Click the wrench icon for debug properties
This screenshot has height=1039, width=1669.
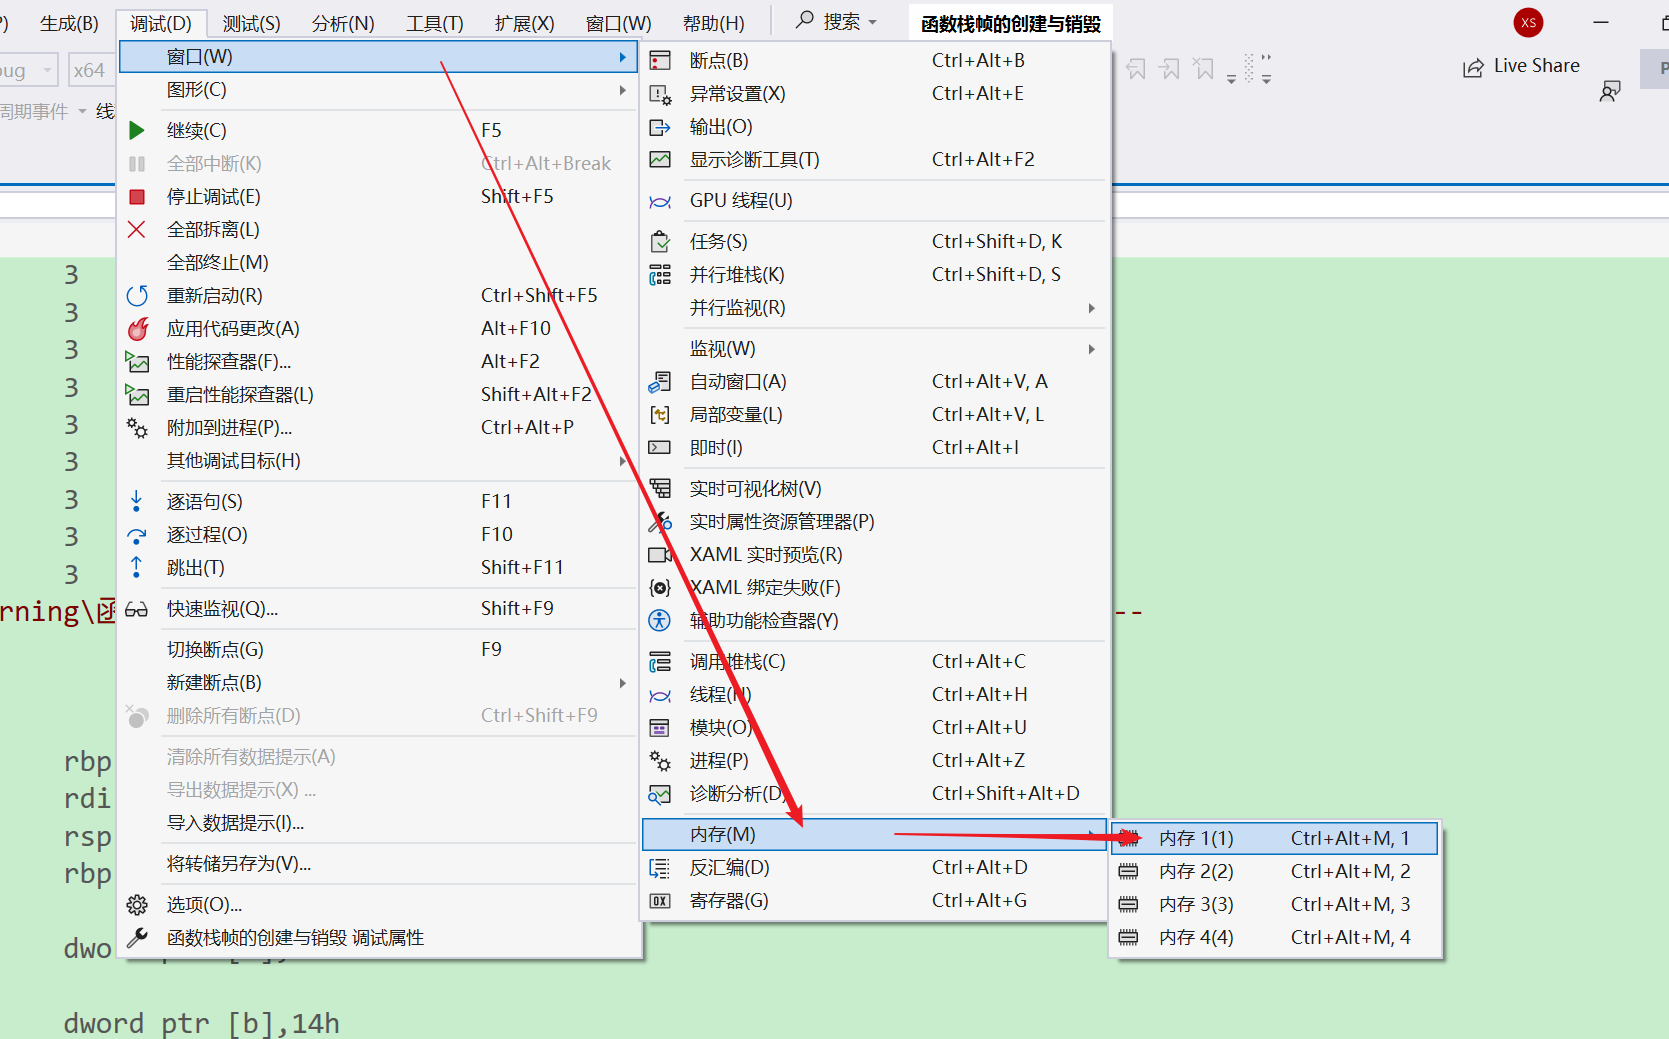[x=137, y=938]
